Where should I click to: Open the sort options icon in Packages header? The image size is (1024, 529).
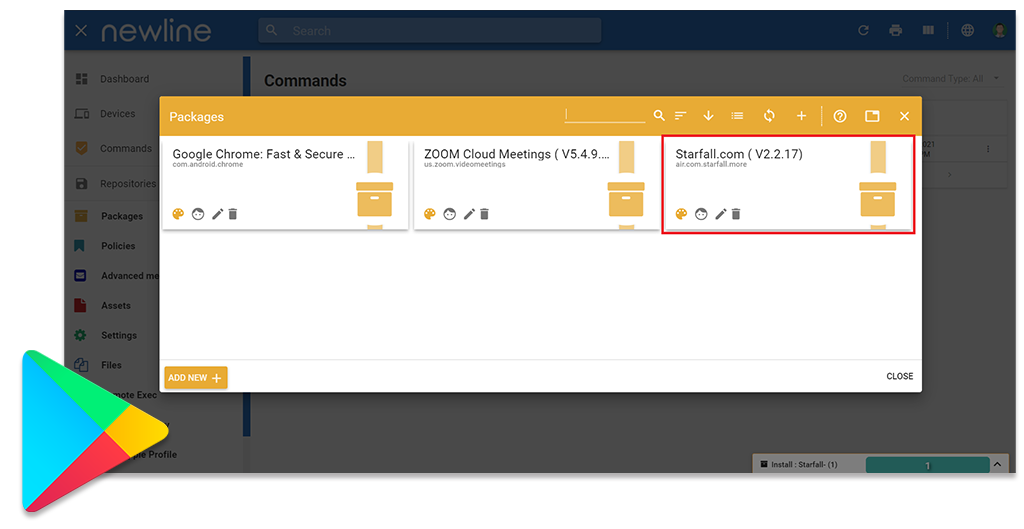pyautogui.click(x=680, y=116)
